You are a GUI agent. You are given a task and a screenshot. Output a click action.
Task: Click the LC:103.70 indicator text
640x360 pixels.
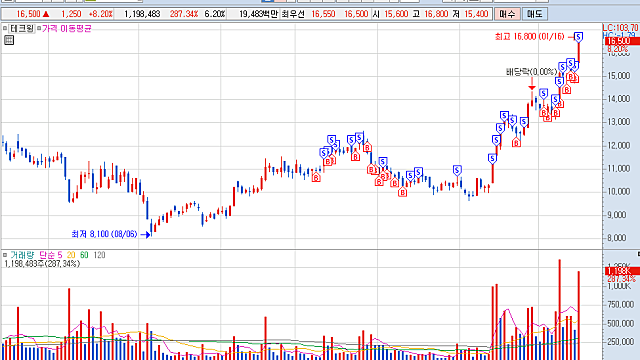620,28
